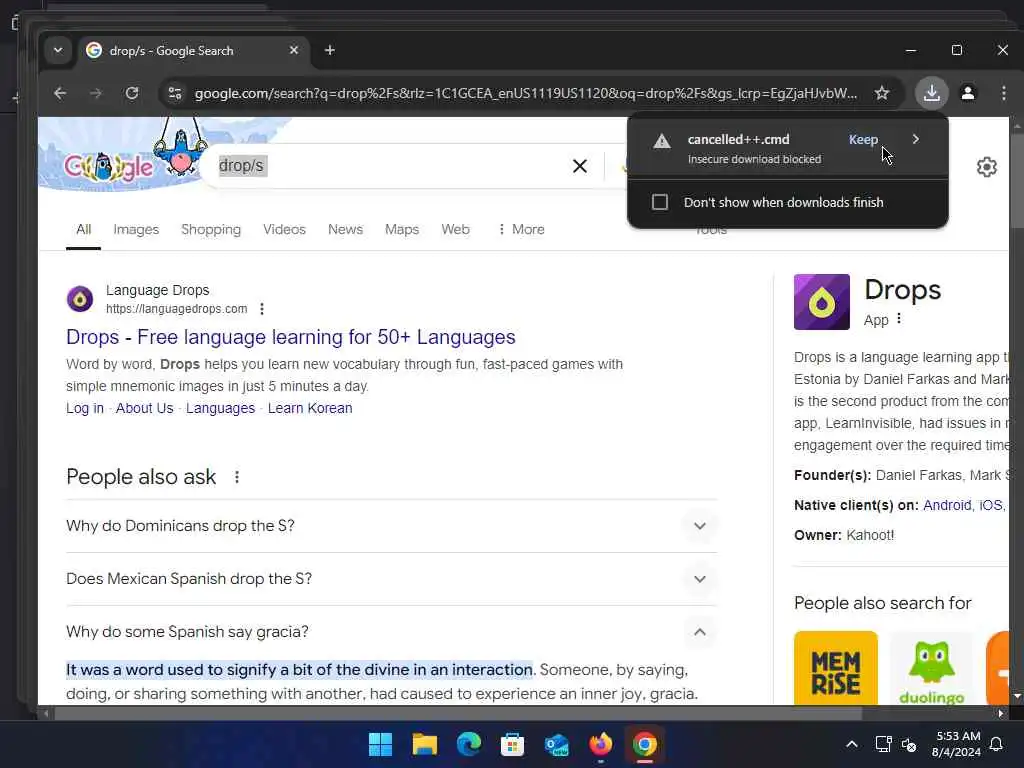Click the Language Drops site favicon

point(80,299)
